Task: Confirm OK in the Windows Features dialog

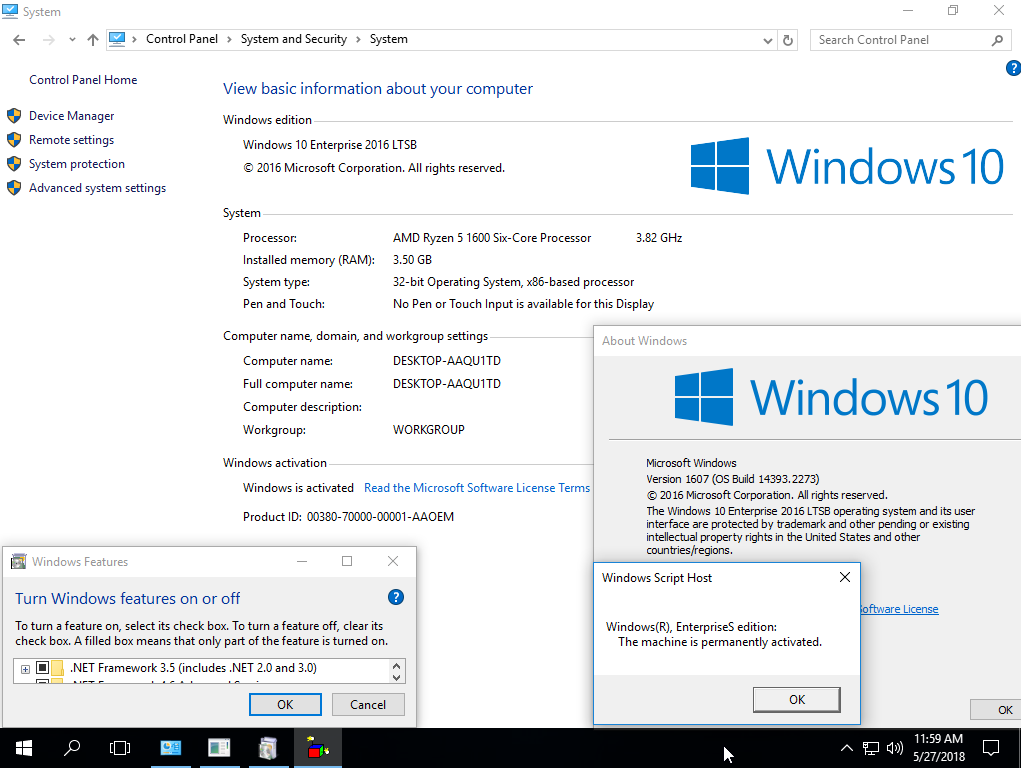Action: click(285, 704)
